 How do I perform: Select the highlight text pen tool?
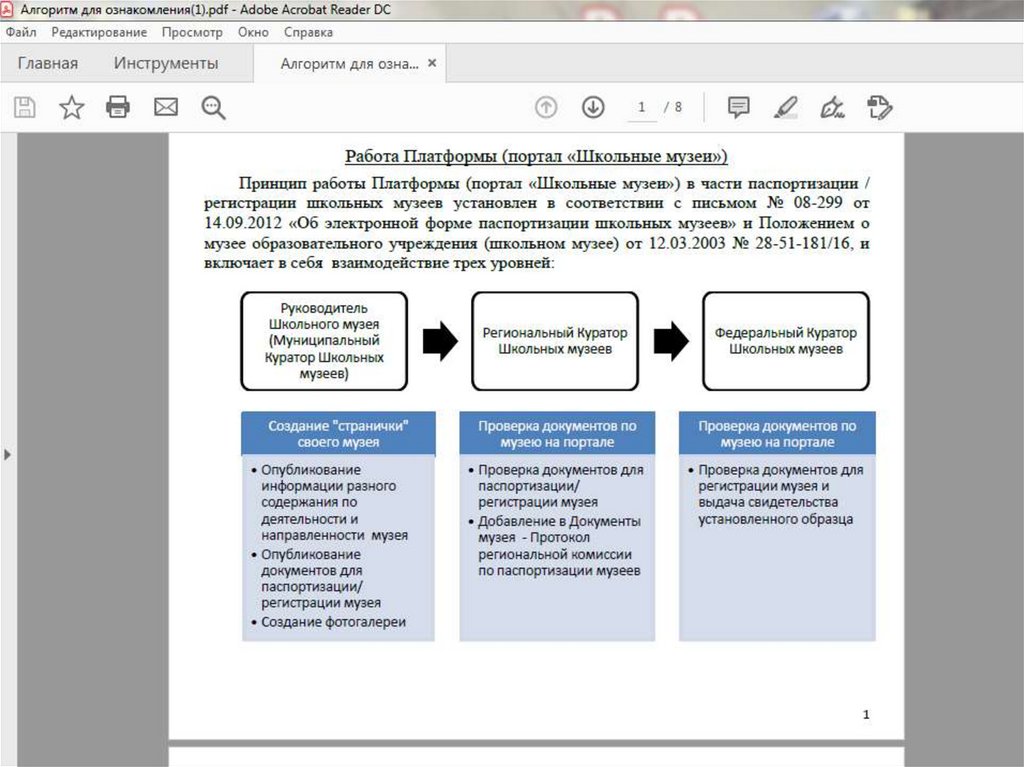[786, 107]
